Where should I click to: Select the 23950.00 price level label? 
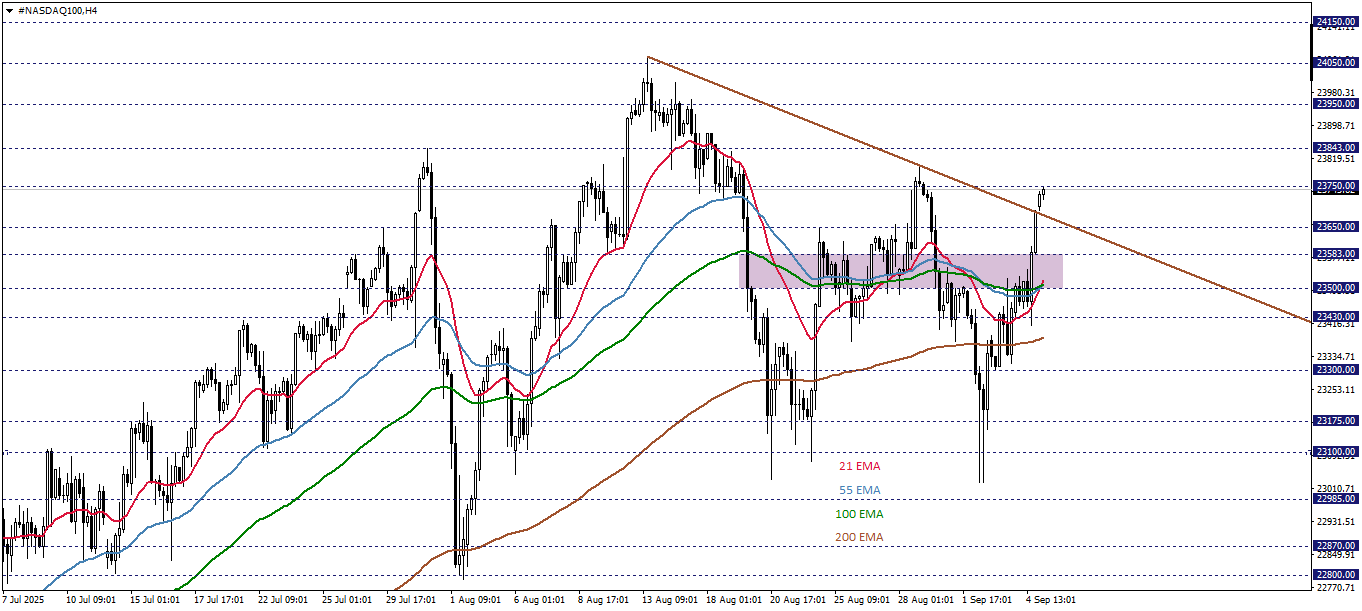click(x=1336, y=103)
